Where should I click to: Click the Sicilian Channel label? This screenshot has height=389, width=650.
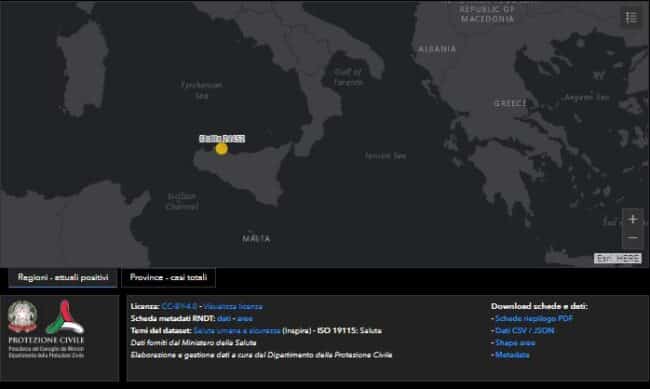(x=182, y=201)
